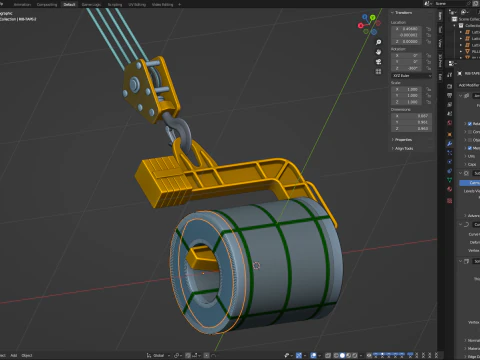Open the Add Modifier dropdown
This screenshot has width=480, height=360.
point(469,85)
